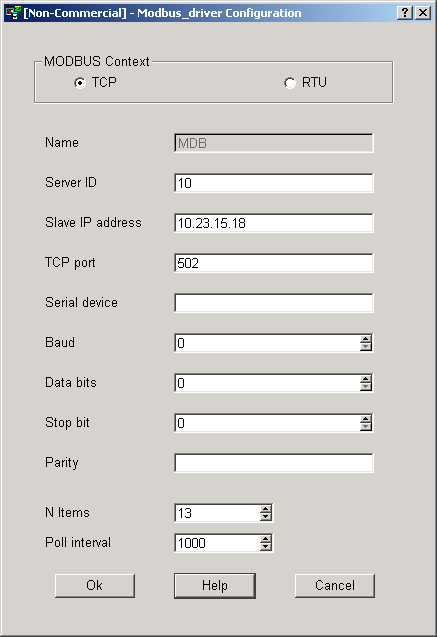Focus the Server ID input field
This screenshot has width=437, height=637.
coord(274,183)
